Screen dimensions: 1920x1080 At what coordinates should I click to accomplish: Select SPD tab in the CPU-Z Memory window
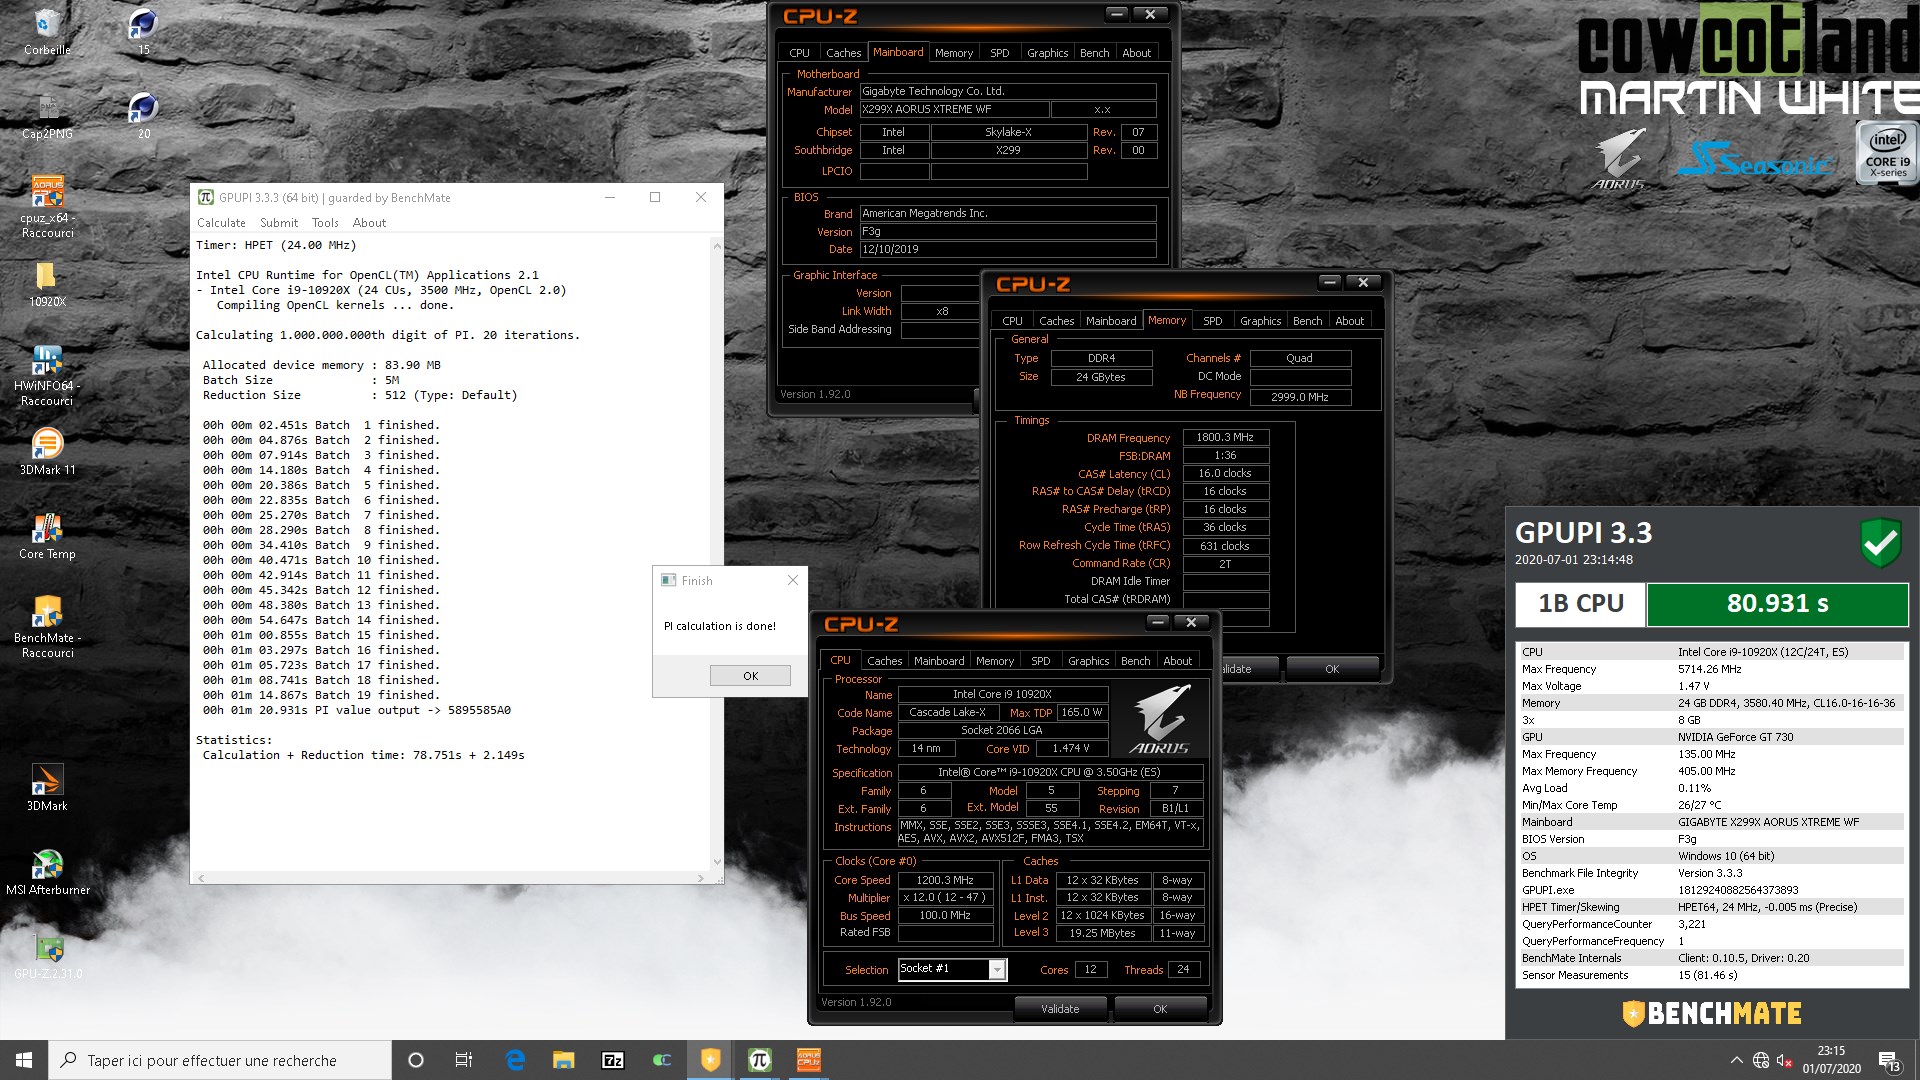click(1212, 321)
